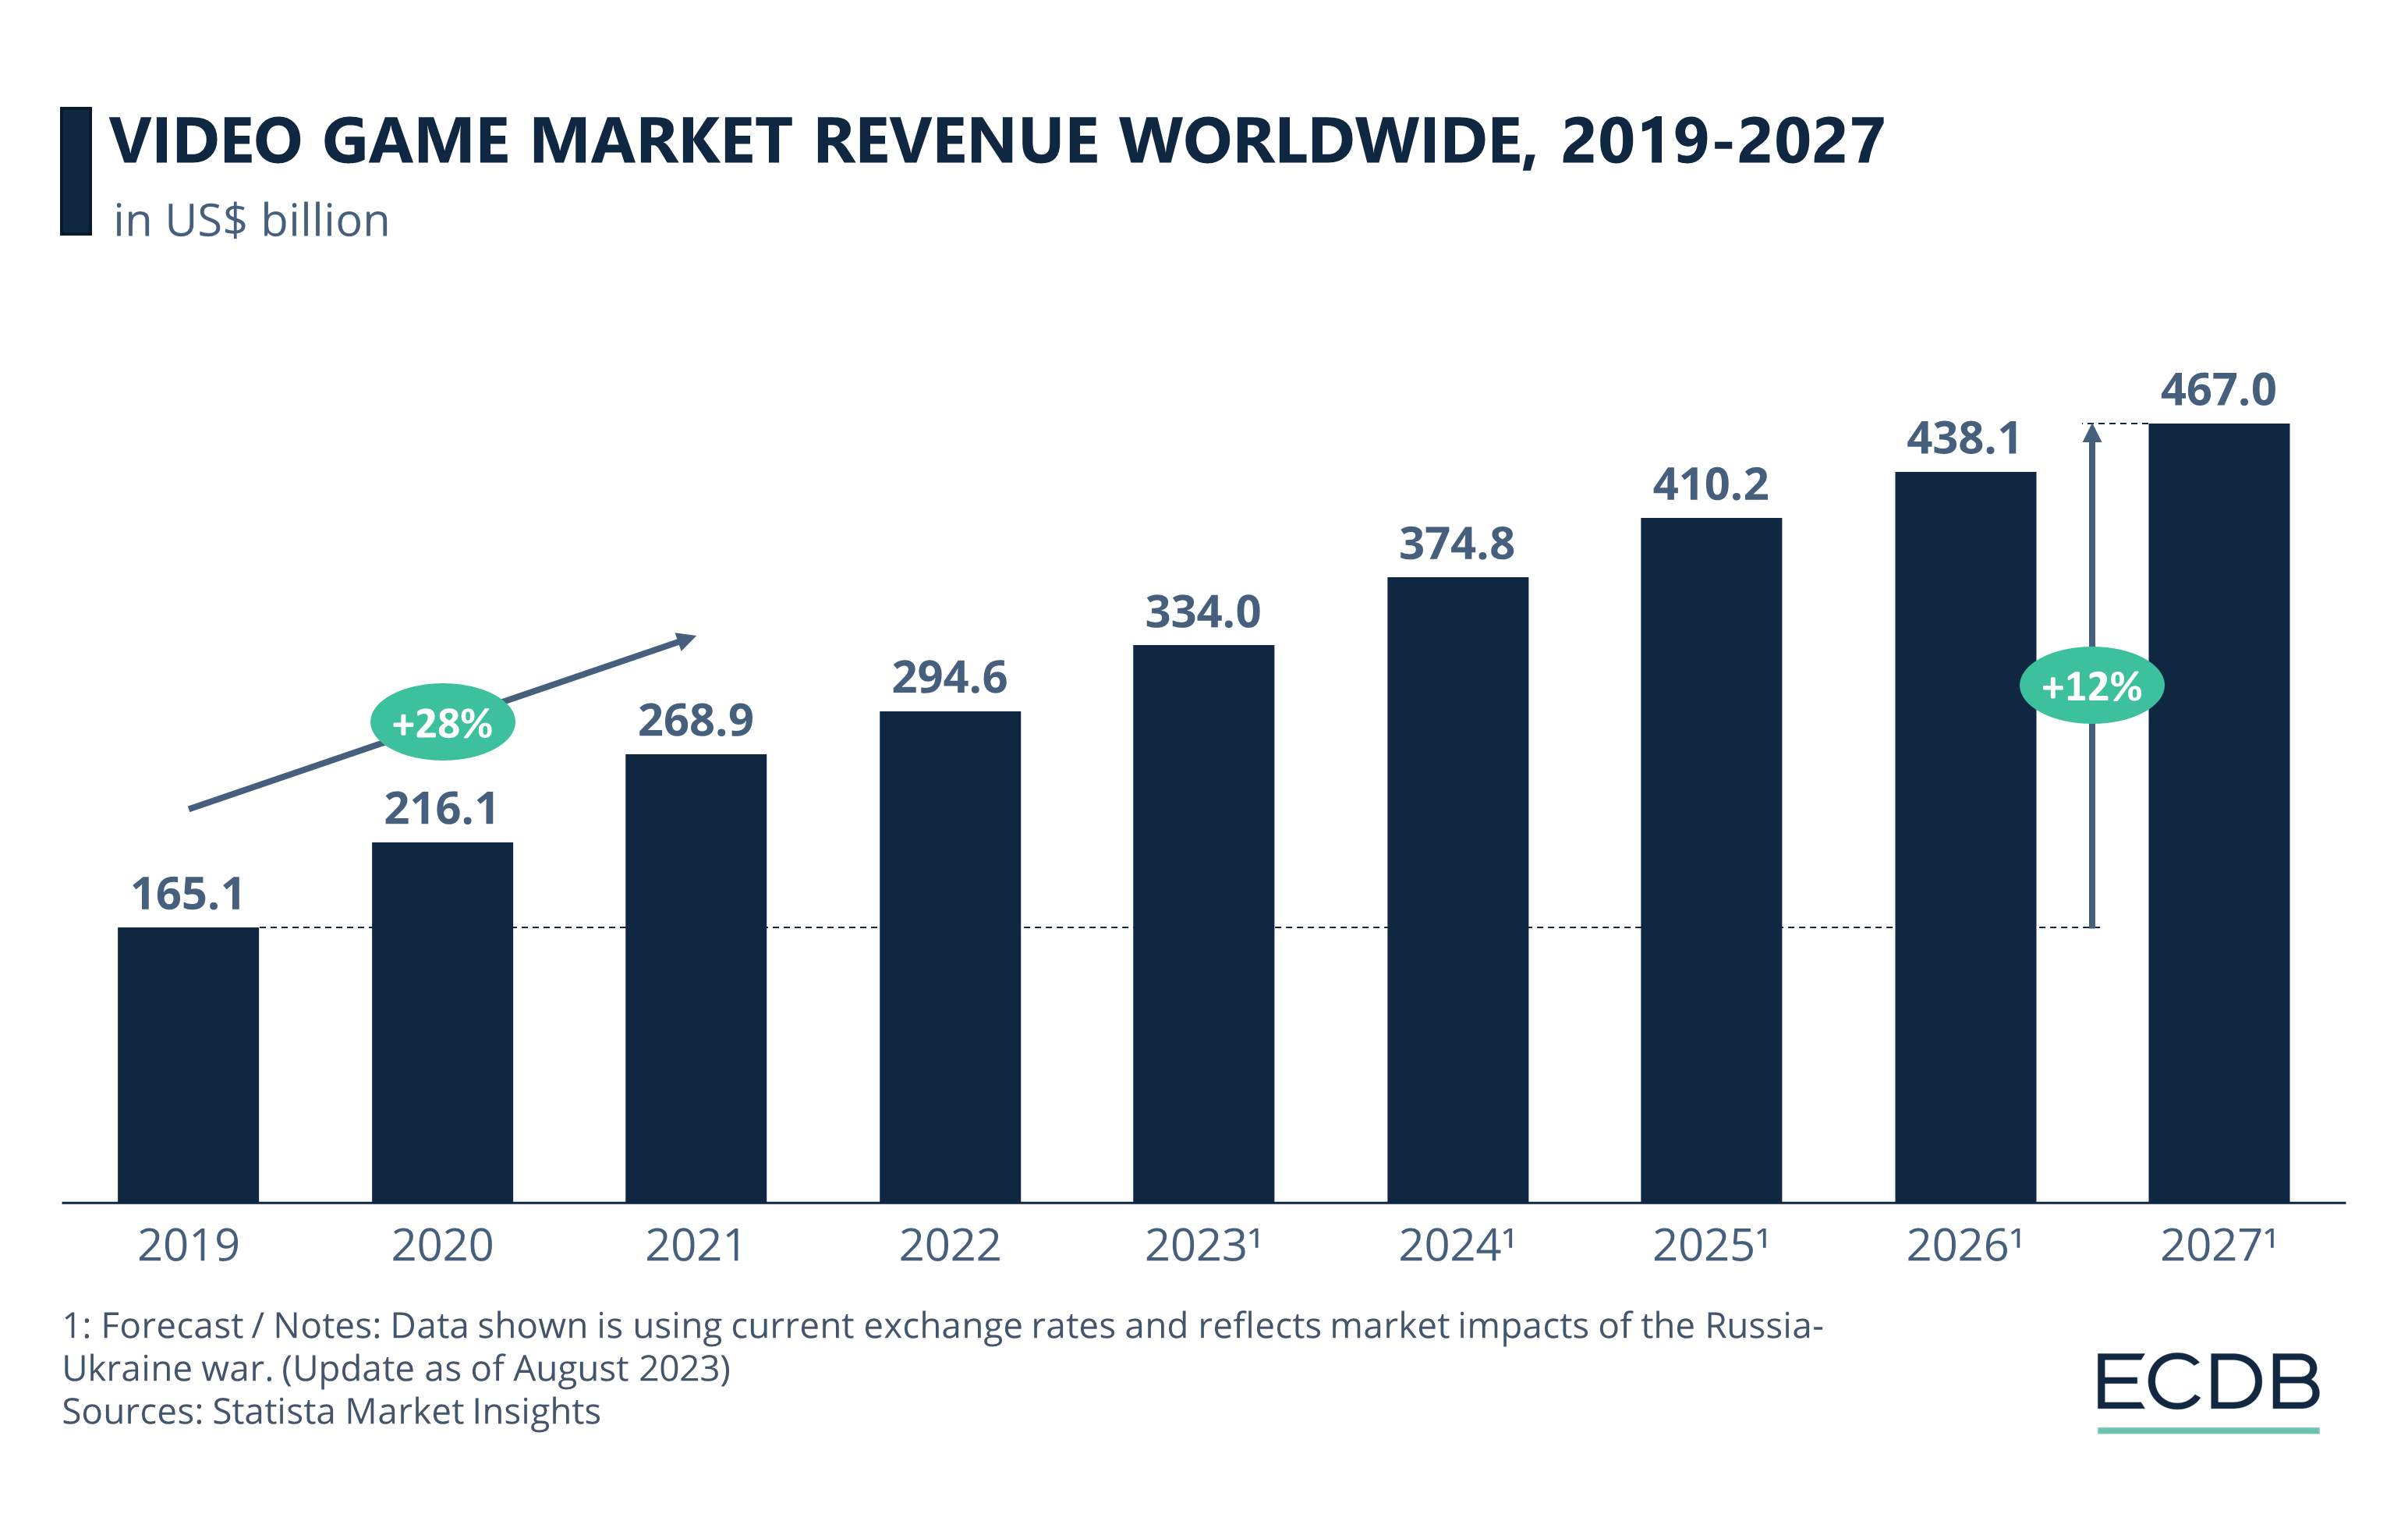Click the green +12% growth badge
2408x1521 pixels.
2092,686
